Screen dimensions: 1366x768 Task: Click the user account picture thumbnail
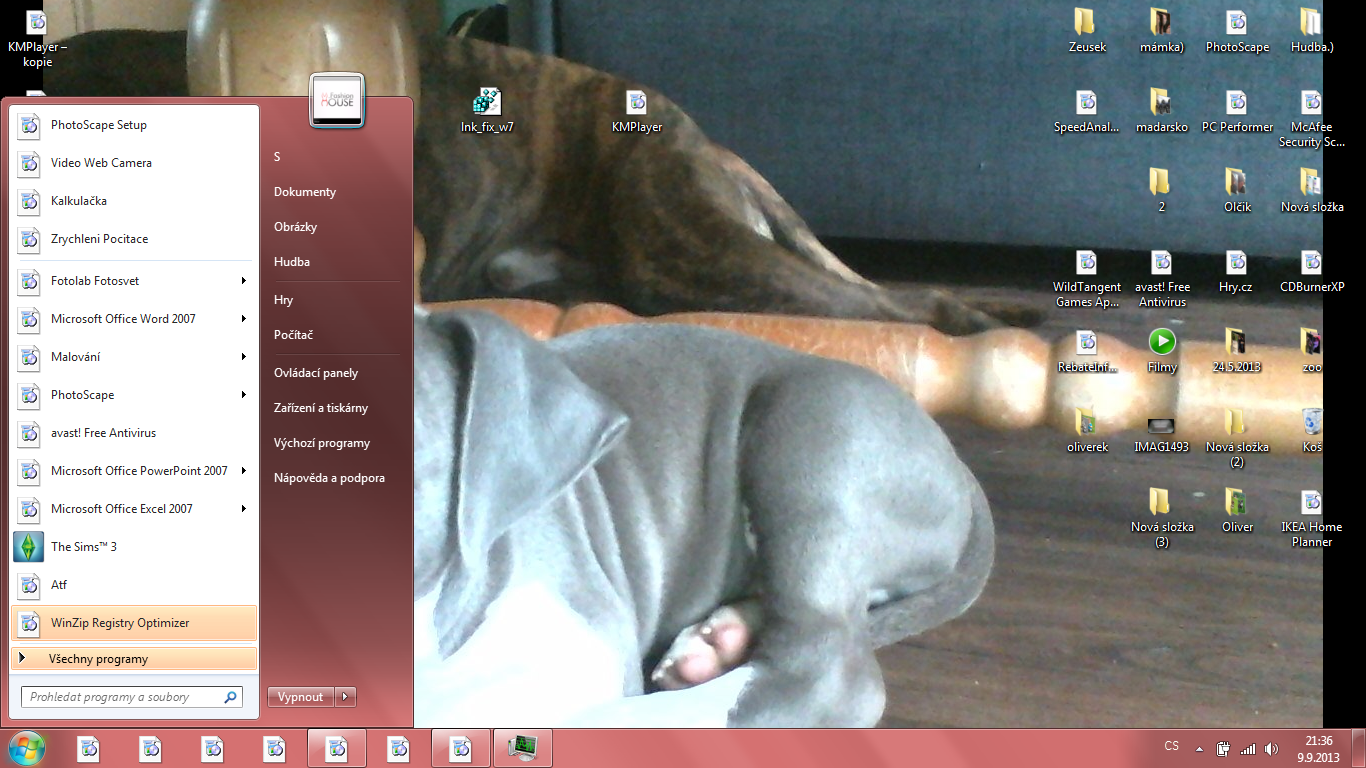(337, 101)
